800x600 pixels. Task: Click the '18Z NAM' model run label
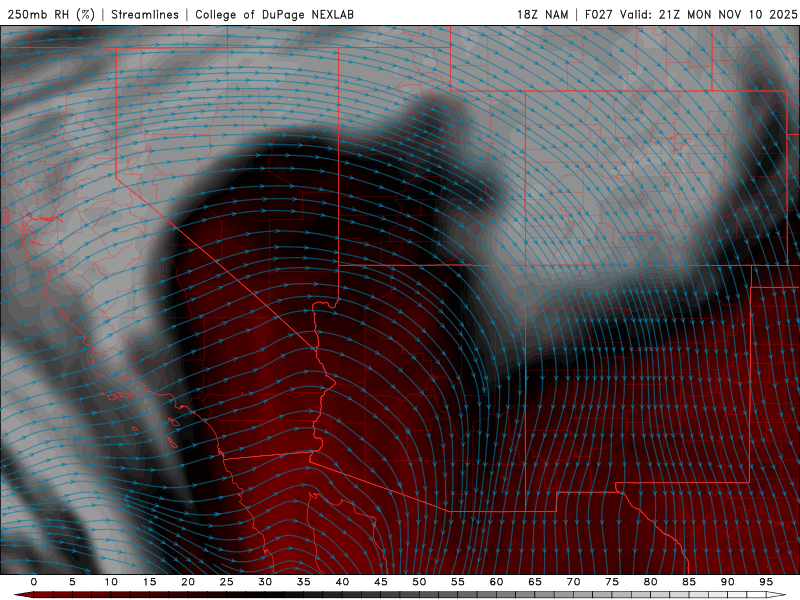click(x=542, y=14)
